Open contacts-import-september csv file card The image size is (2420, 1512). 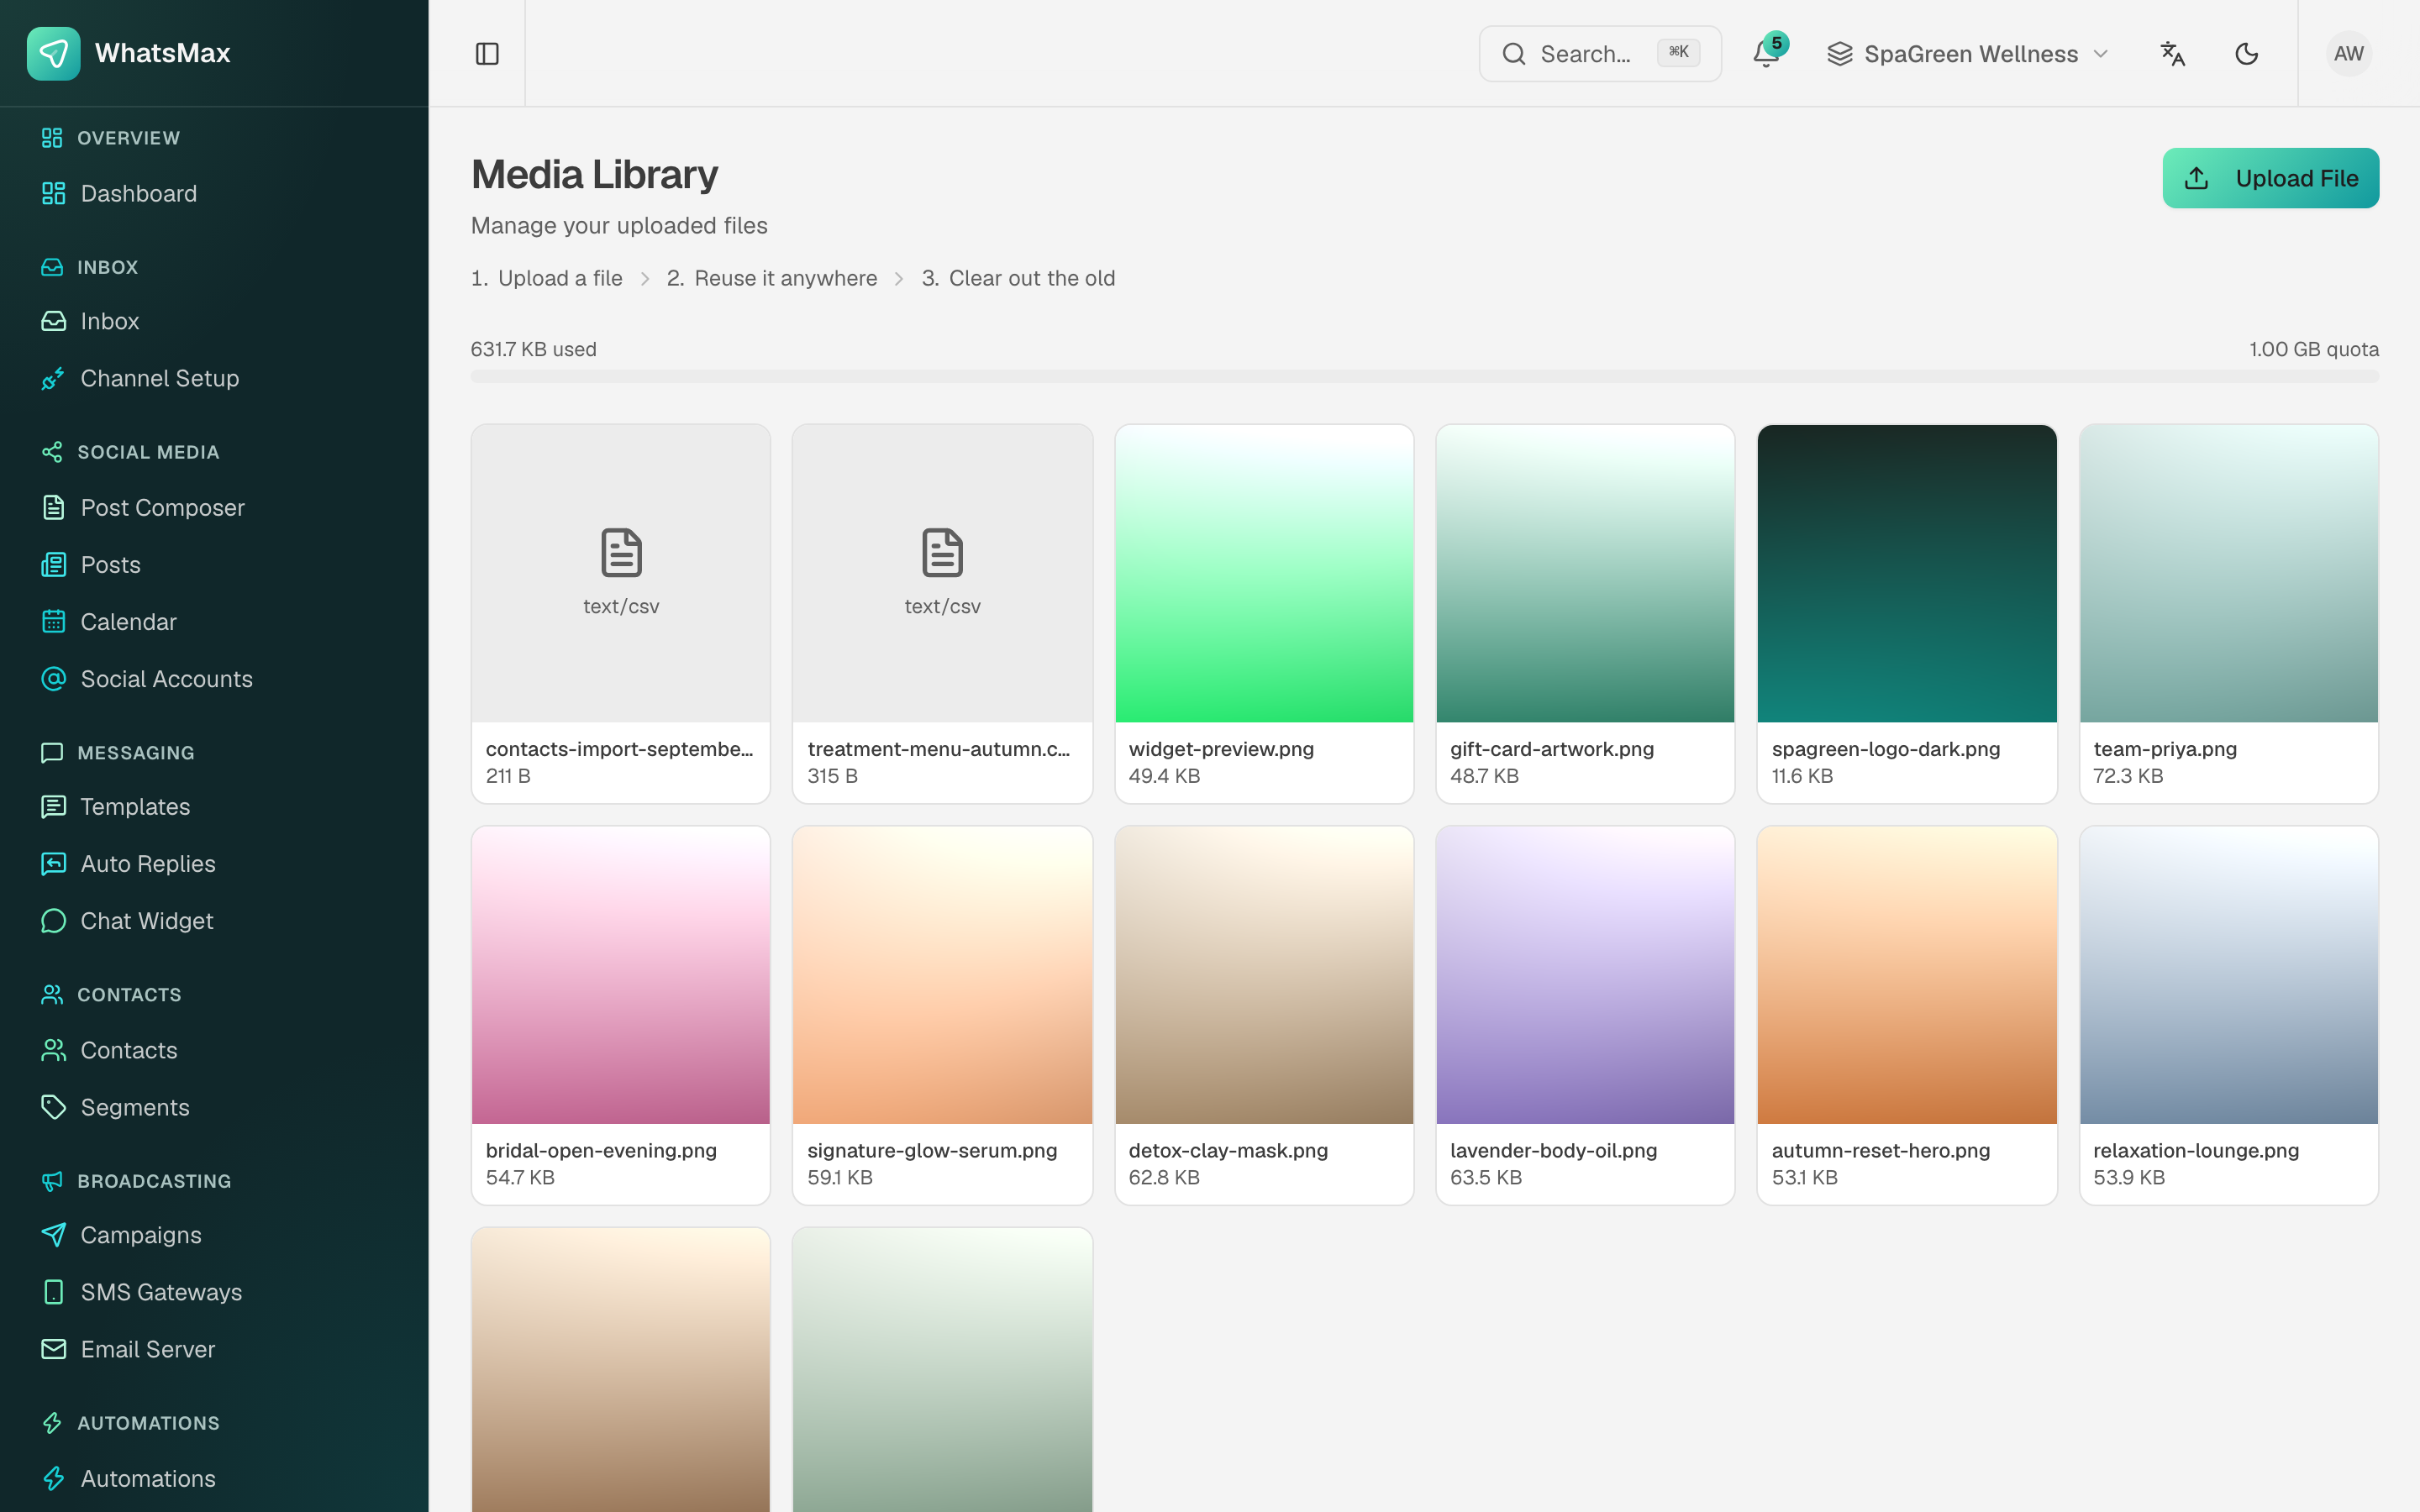621,613
